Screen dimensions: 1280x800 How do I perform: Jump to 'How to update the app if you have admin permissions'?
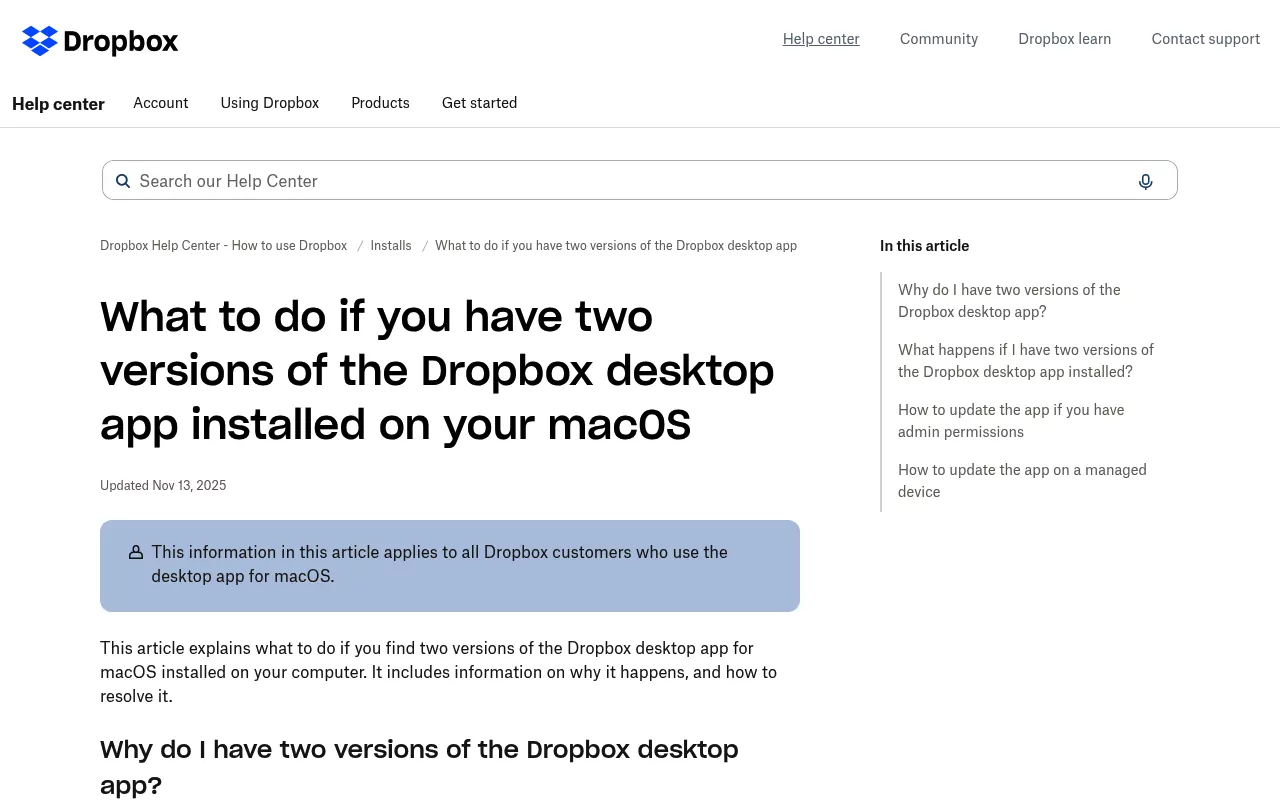point(1011,421)
